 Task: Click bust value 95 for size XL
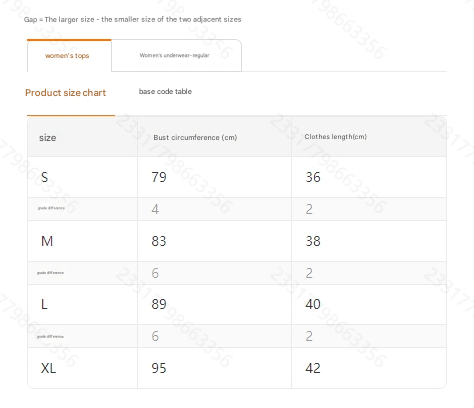(159, 368)
